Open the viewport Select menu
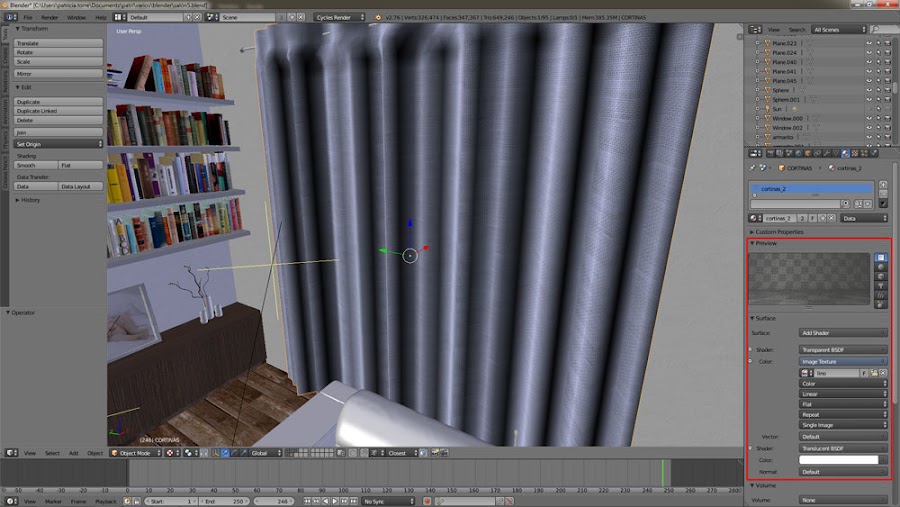900x507 pixels. pos(52,453)
